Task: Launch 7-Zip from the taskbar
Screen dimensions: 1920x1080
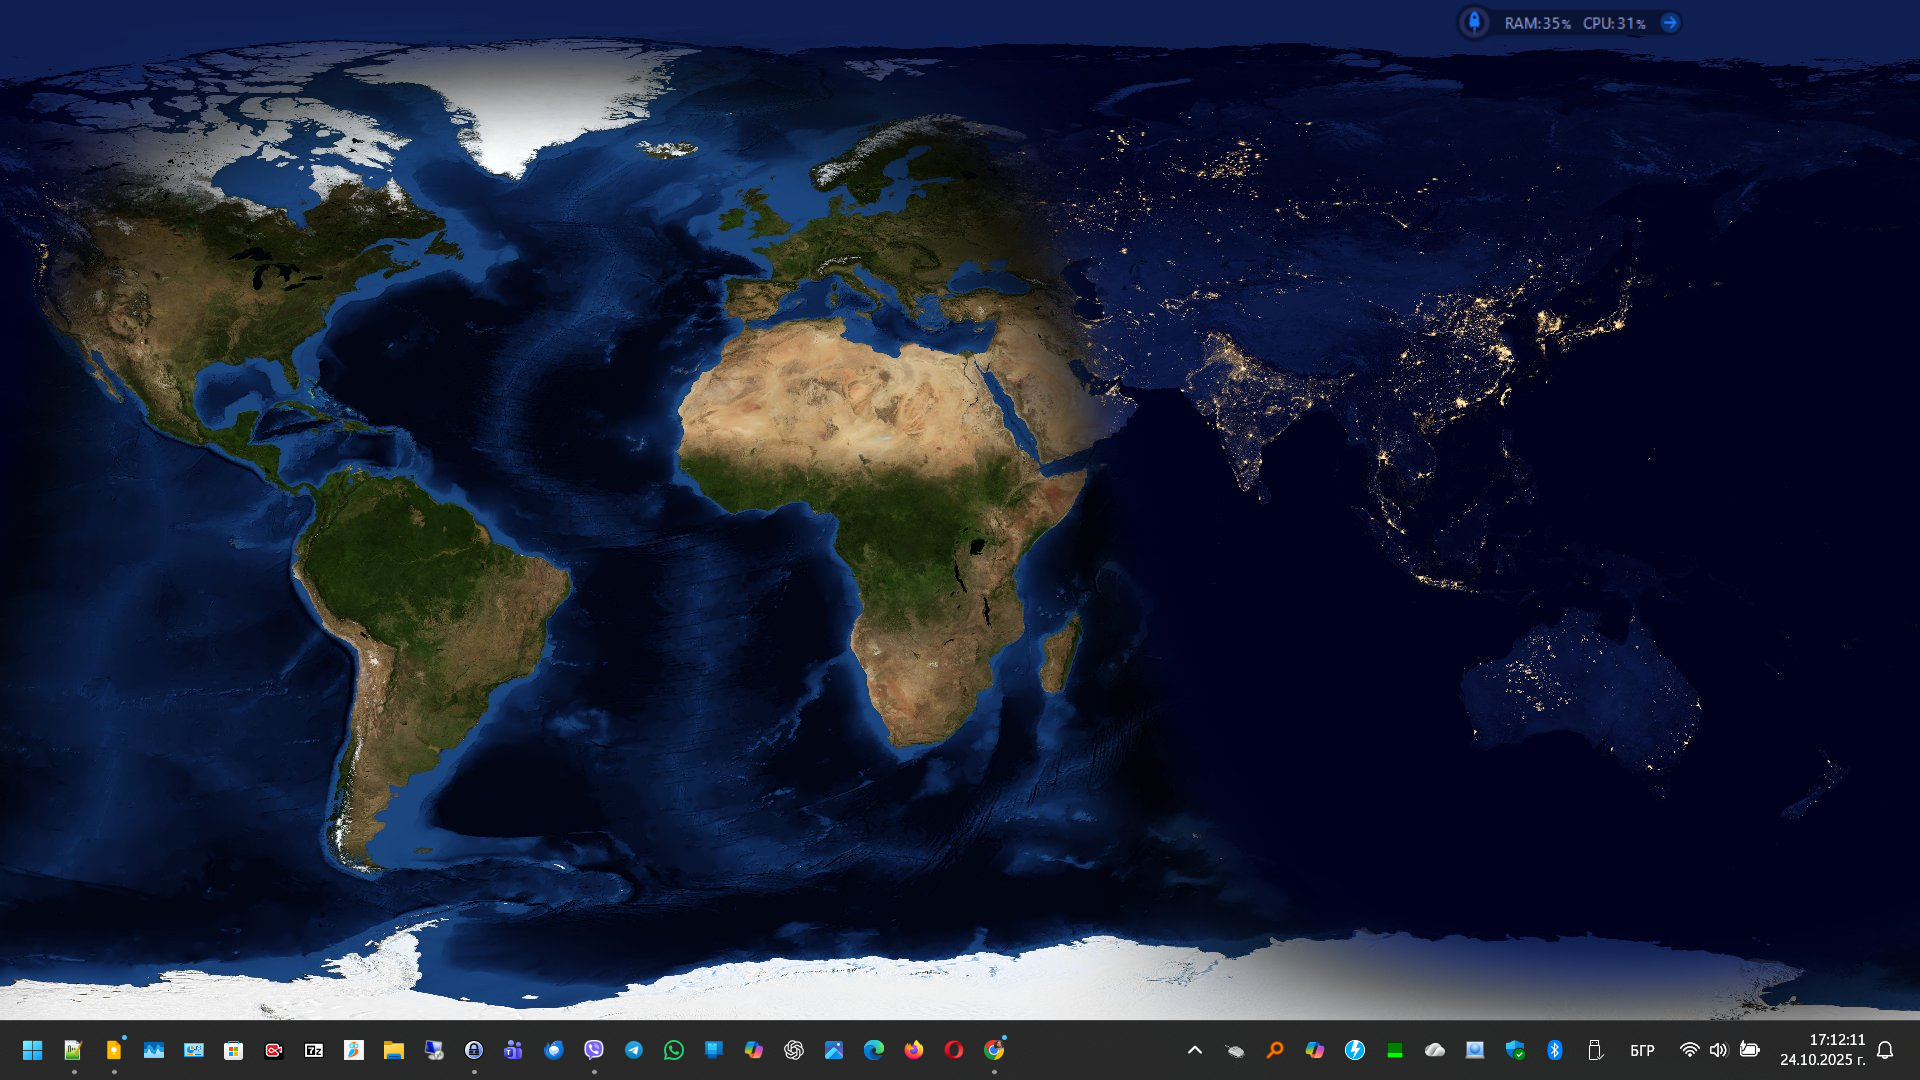Action: click(314, 1050)
